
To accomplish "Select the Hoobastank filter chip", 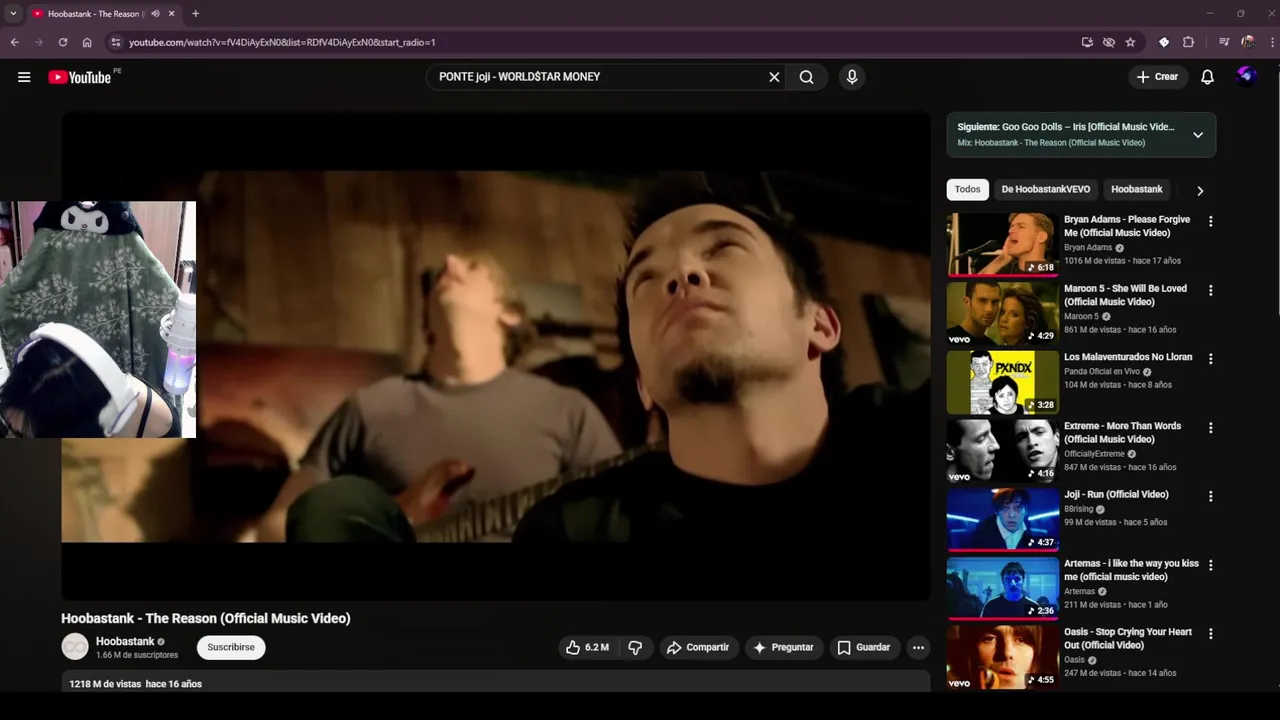I will 1137,190.
